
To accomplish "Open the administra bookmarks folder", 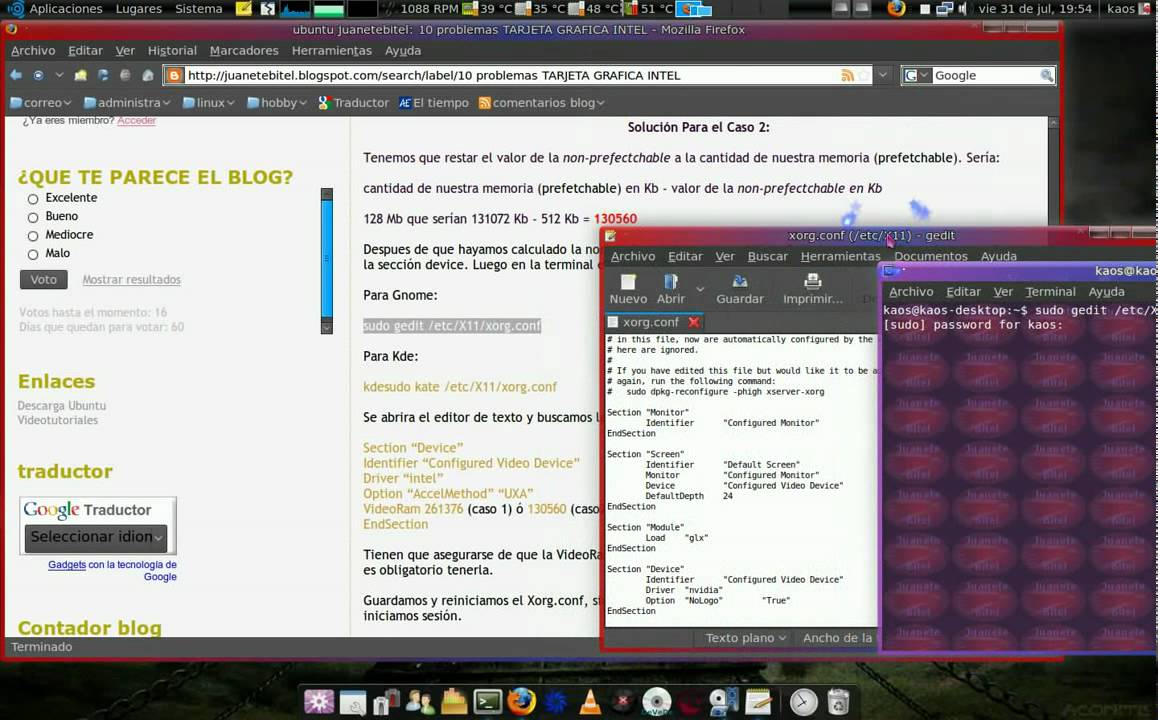I will point(127,103).
